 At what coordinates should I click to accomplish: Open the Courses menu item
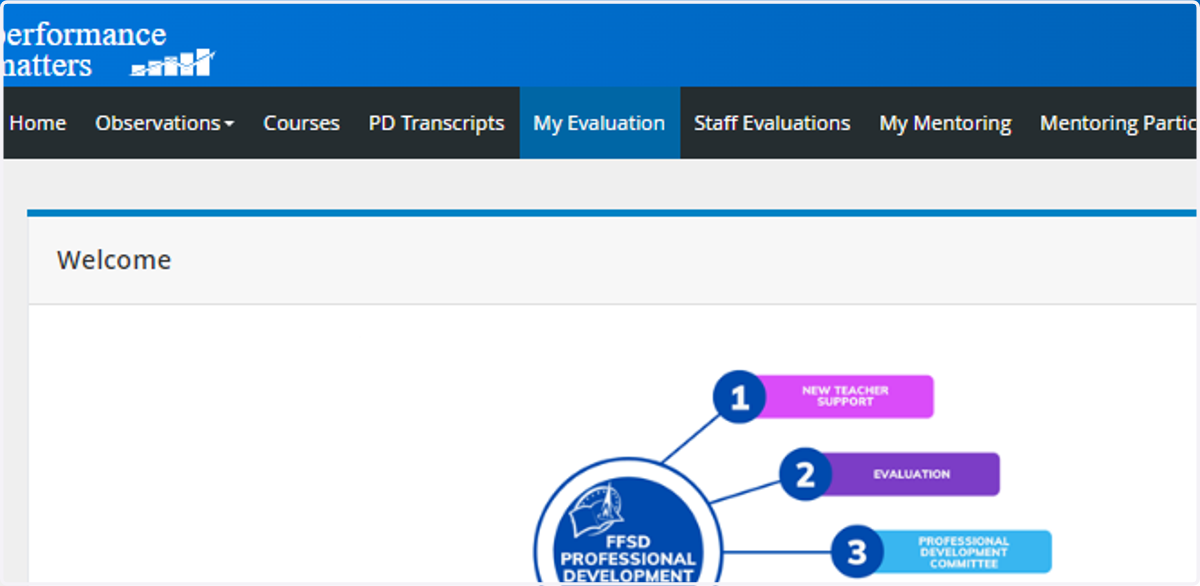(x=301, y=123)
